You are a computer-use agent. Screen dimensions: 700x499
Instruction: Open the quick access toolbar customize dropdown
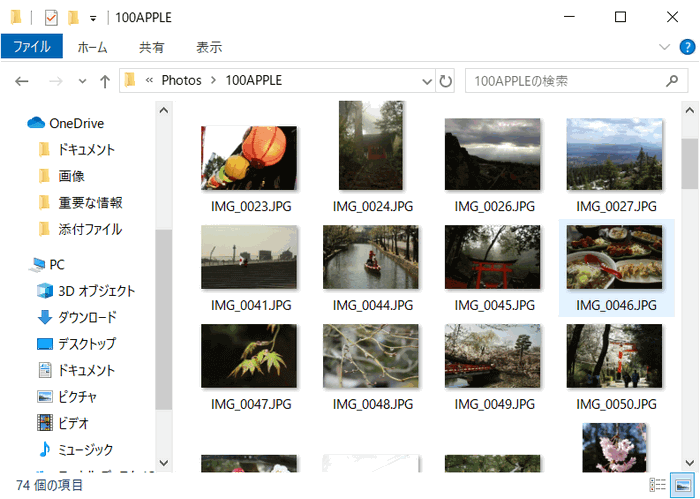click(93, 18)
